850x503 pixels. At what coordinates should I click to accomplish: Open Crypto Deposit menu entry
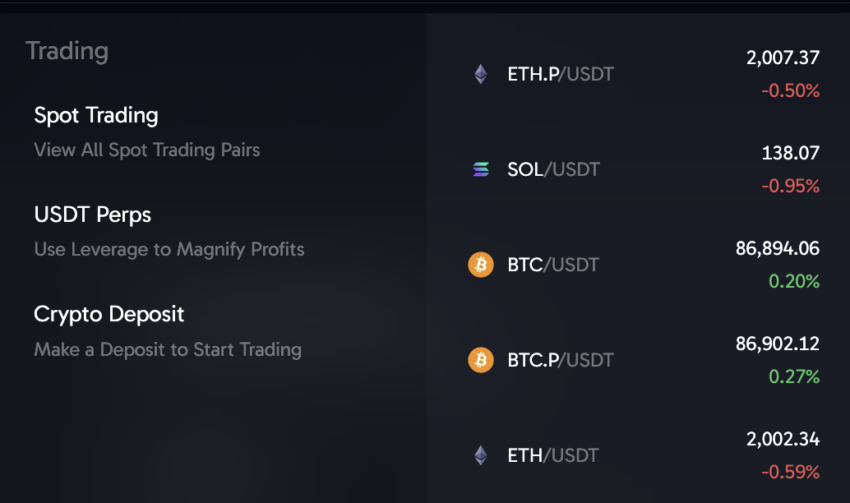tap(109, 315)
